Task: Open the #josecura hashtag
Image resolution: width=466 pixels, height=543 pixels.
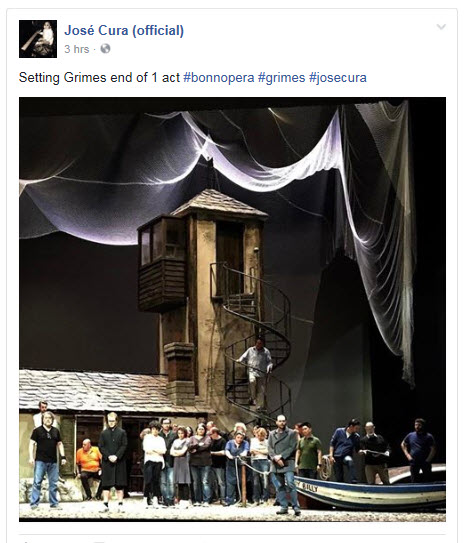Action: pos(338,77)
